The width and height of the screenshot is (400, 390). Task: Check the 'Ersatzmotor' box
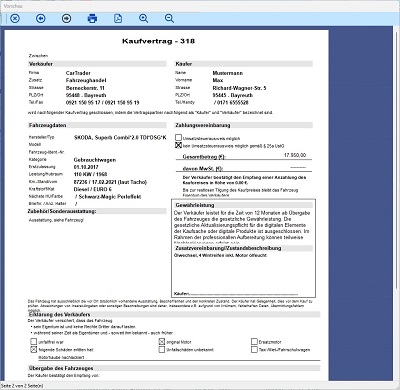(x=254, y=341)
